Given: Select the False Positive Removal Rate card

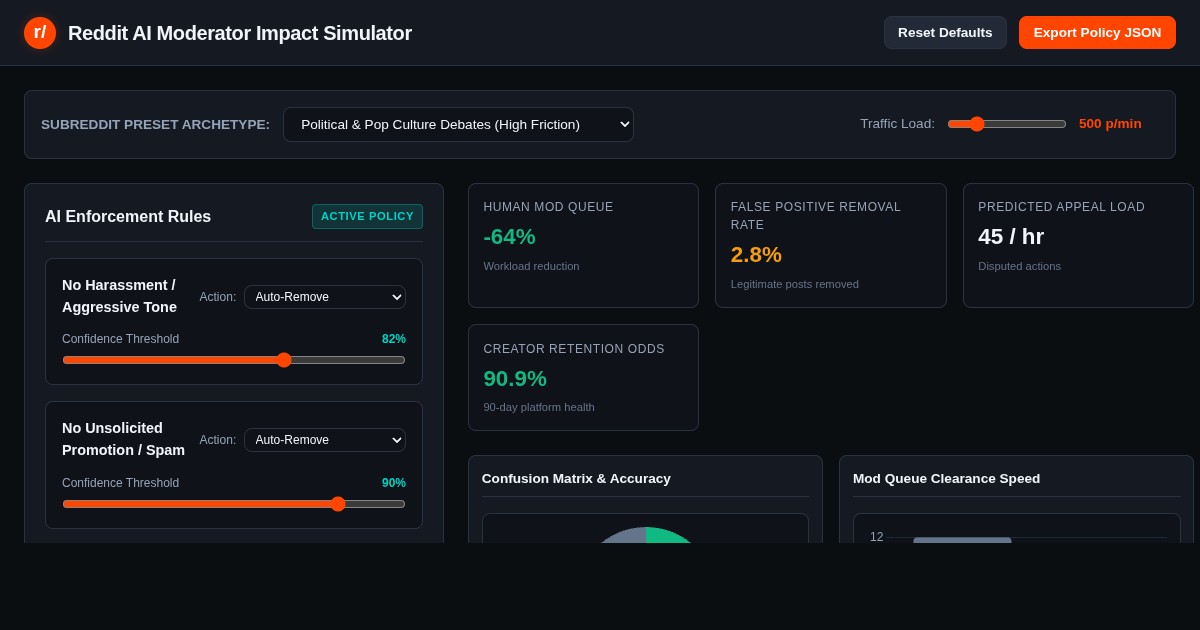Looking at the screenshot, I should 831,245.
